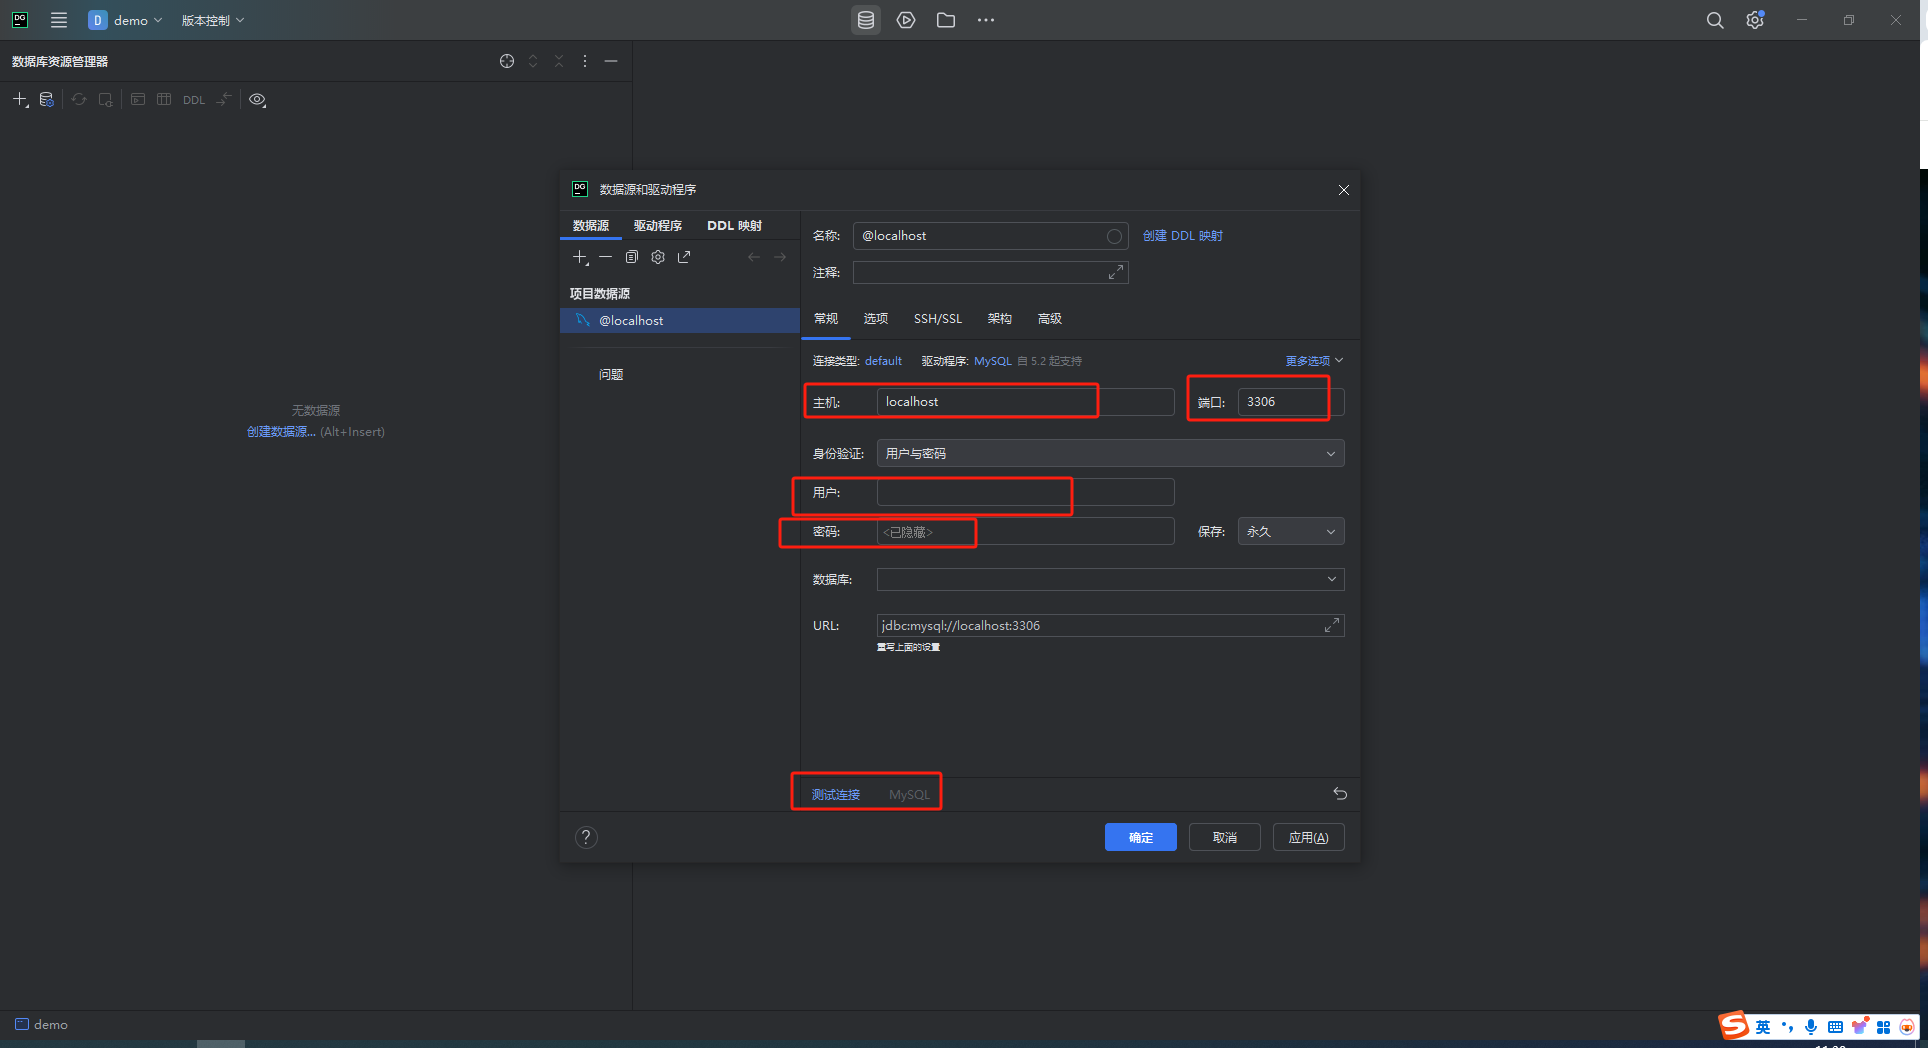
Task: Click the 确定 button
Action: click(x=1141, y=837)
